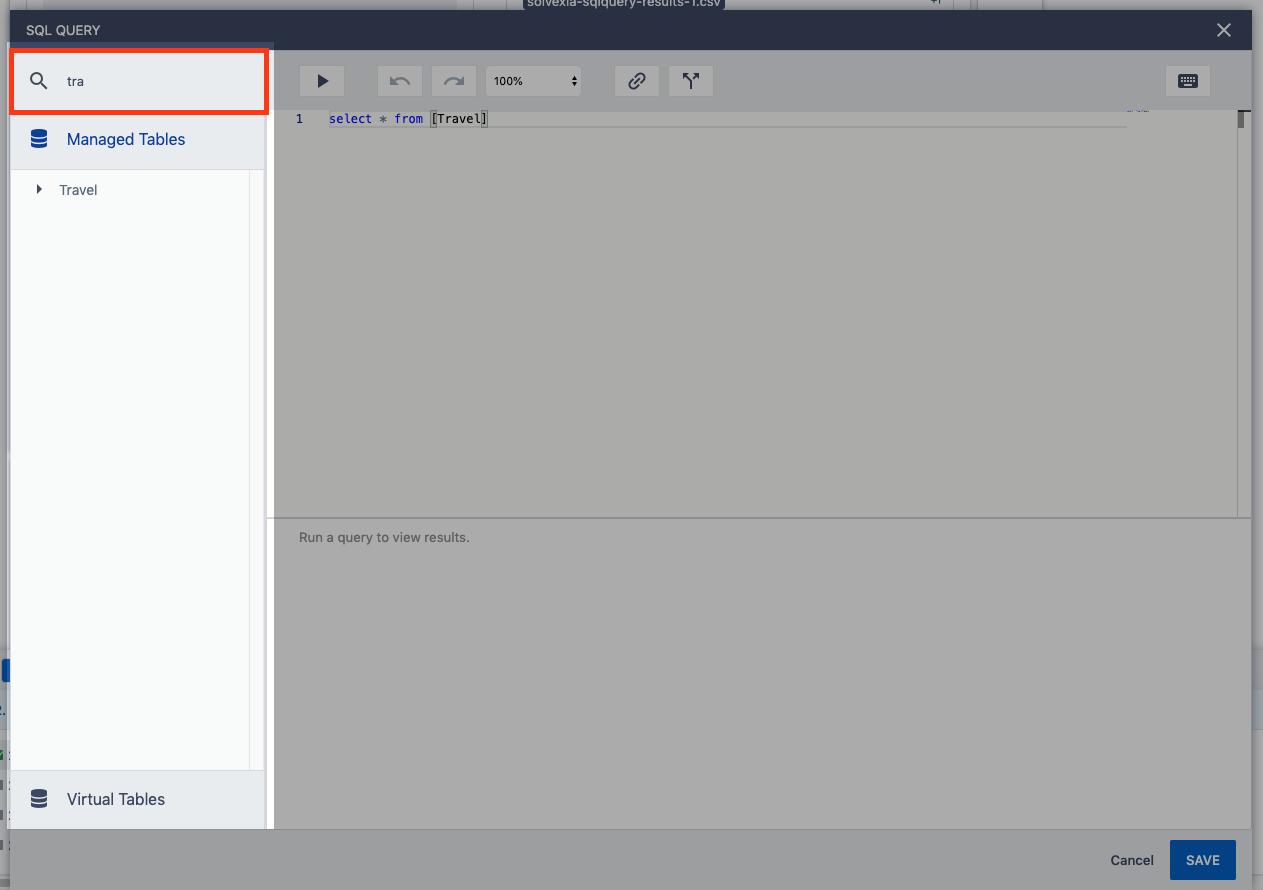Click the chain link icon in the toolbar
Screen dimensions: 1263x890
click(636, 81)
